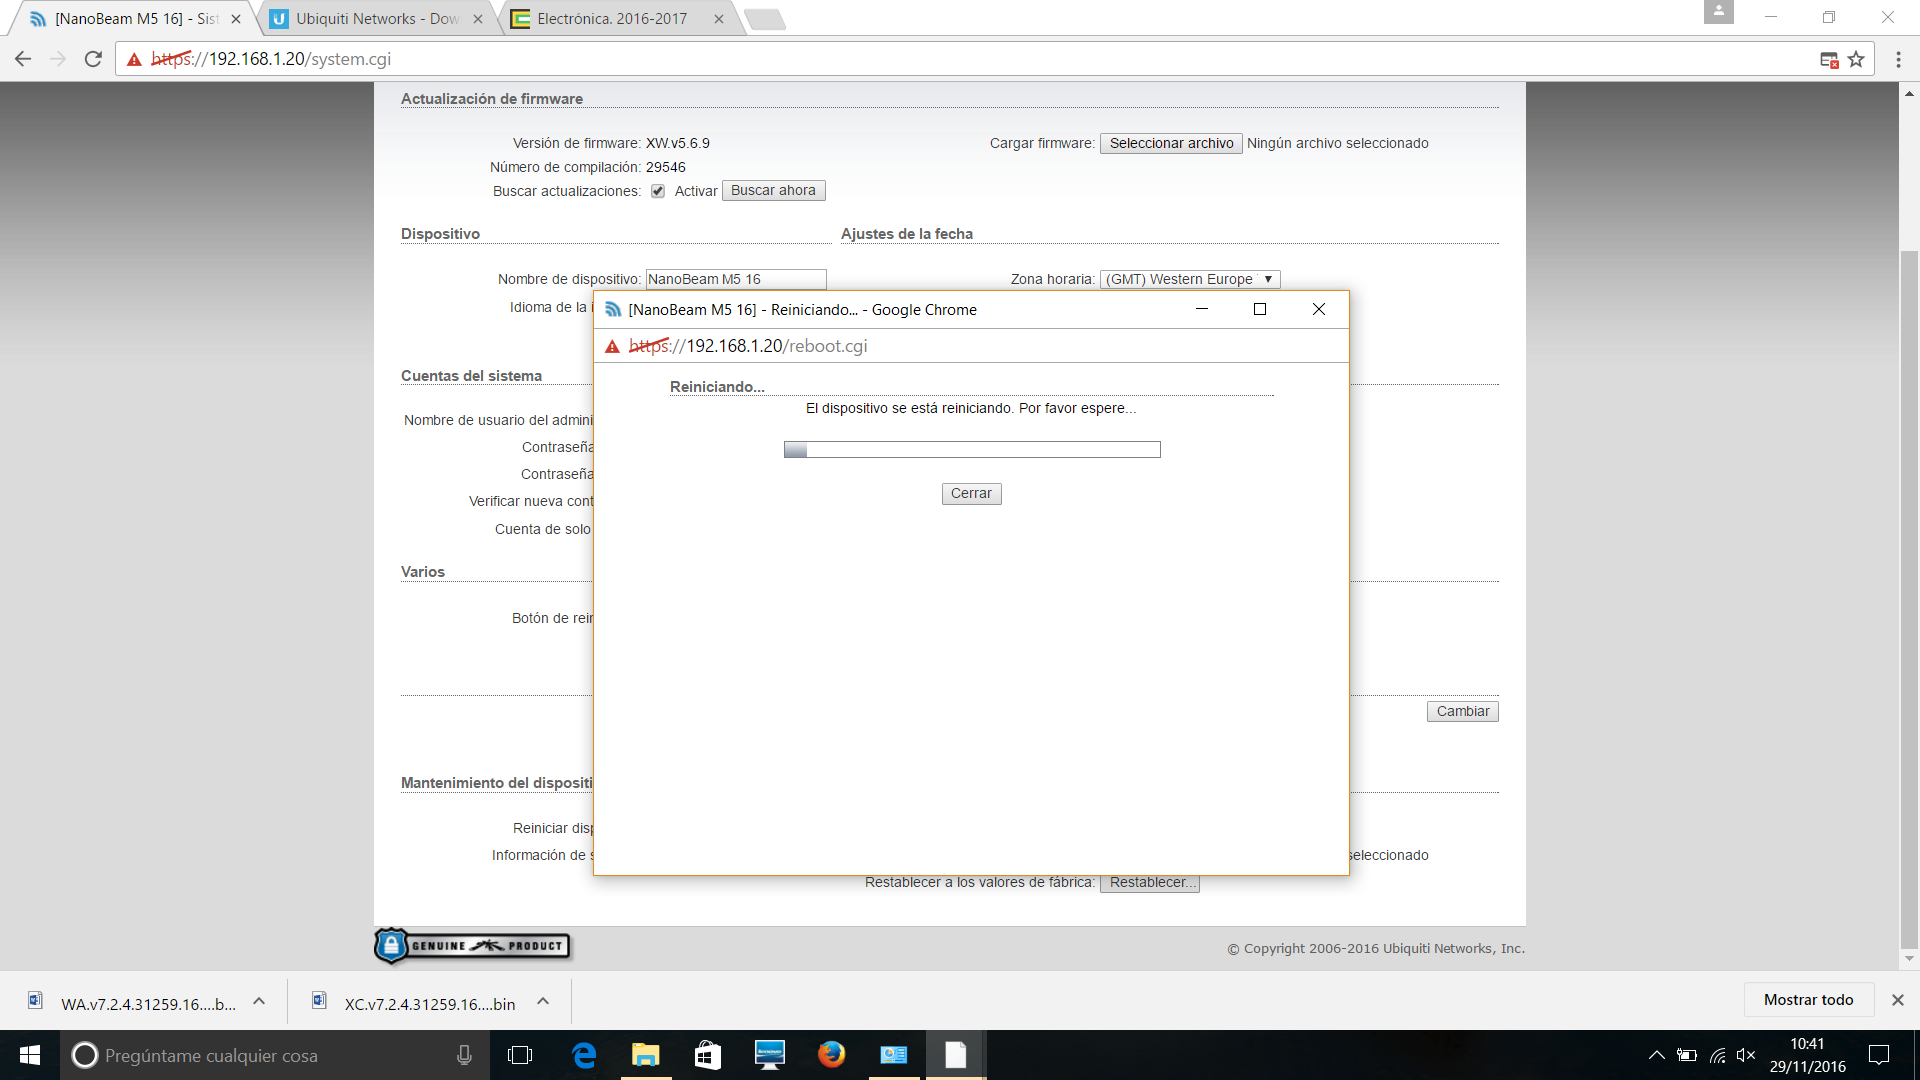The image size is (1920, 1080).
Task: Click the blocked pop-up icon in address bar
Action: [1829, 59]
